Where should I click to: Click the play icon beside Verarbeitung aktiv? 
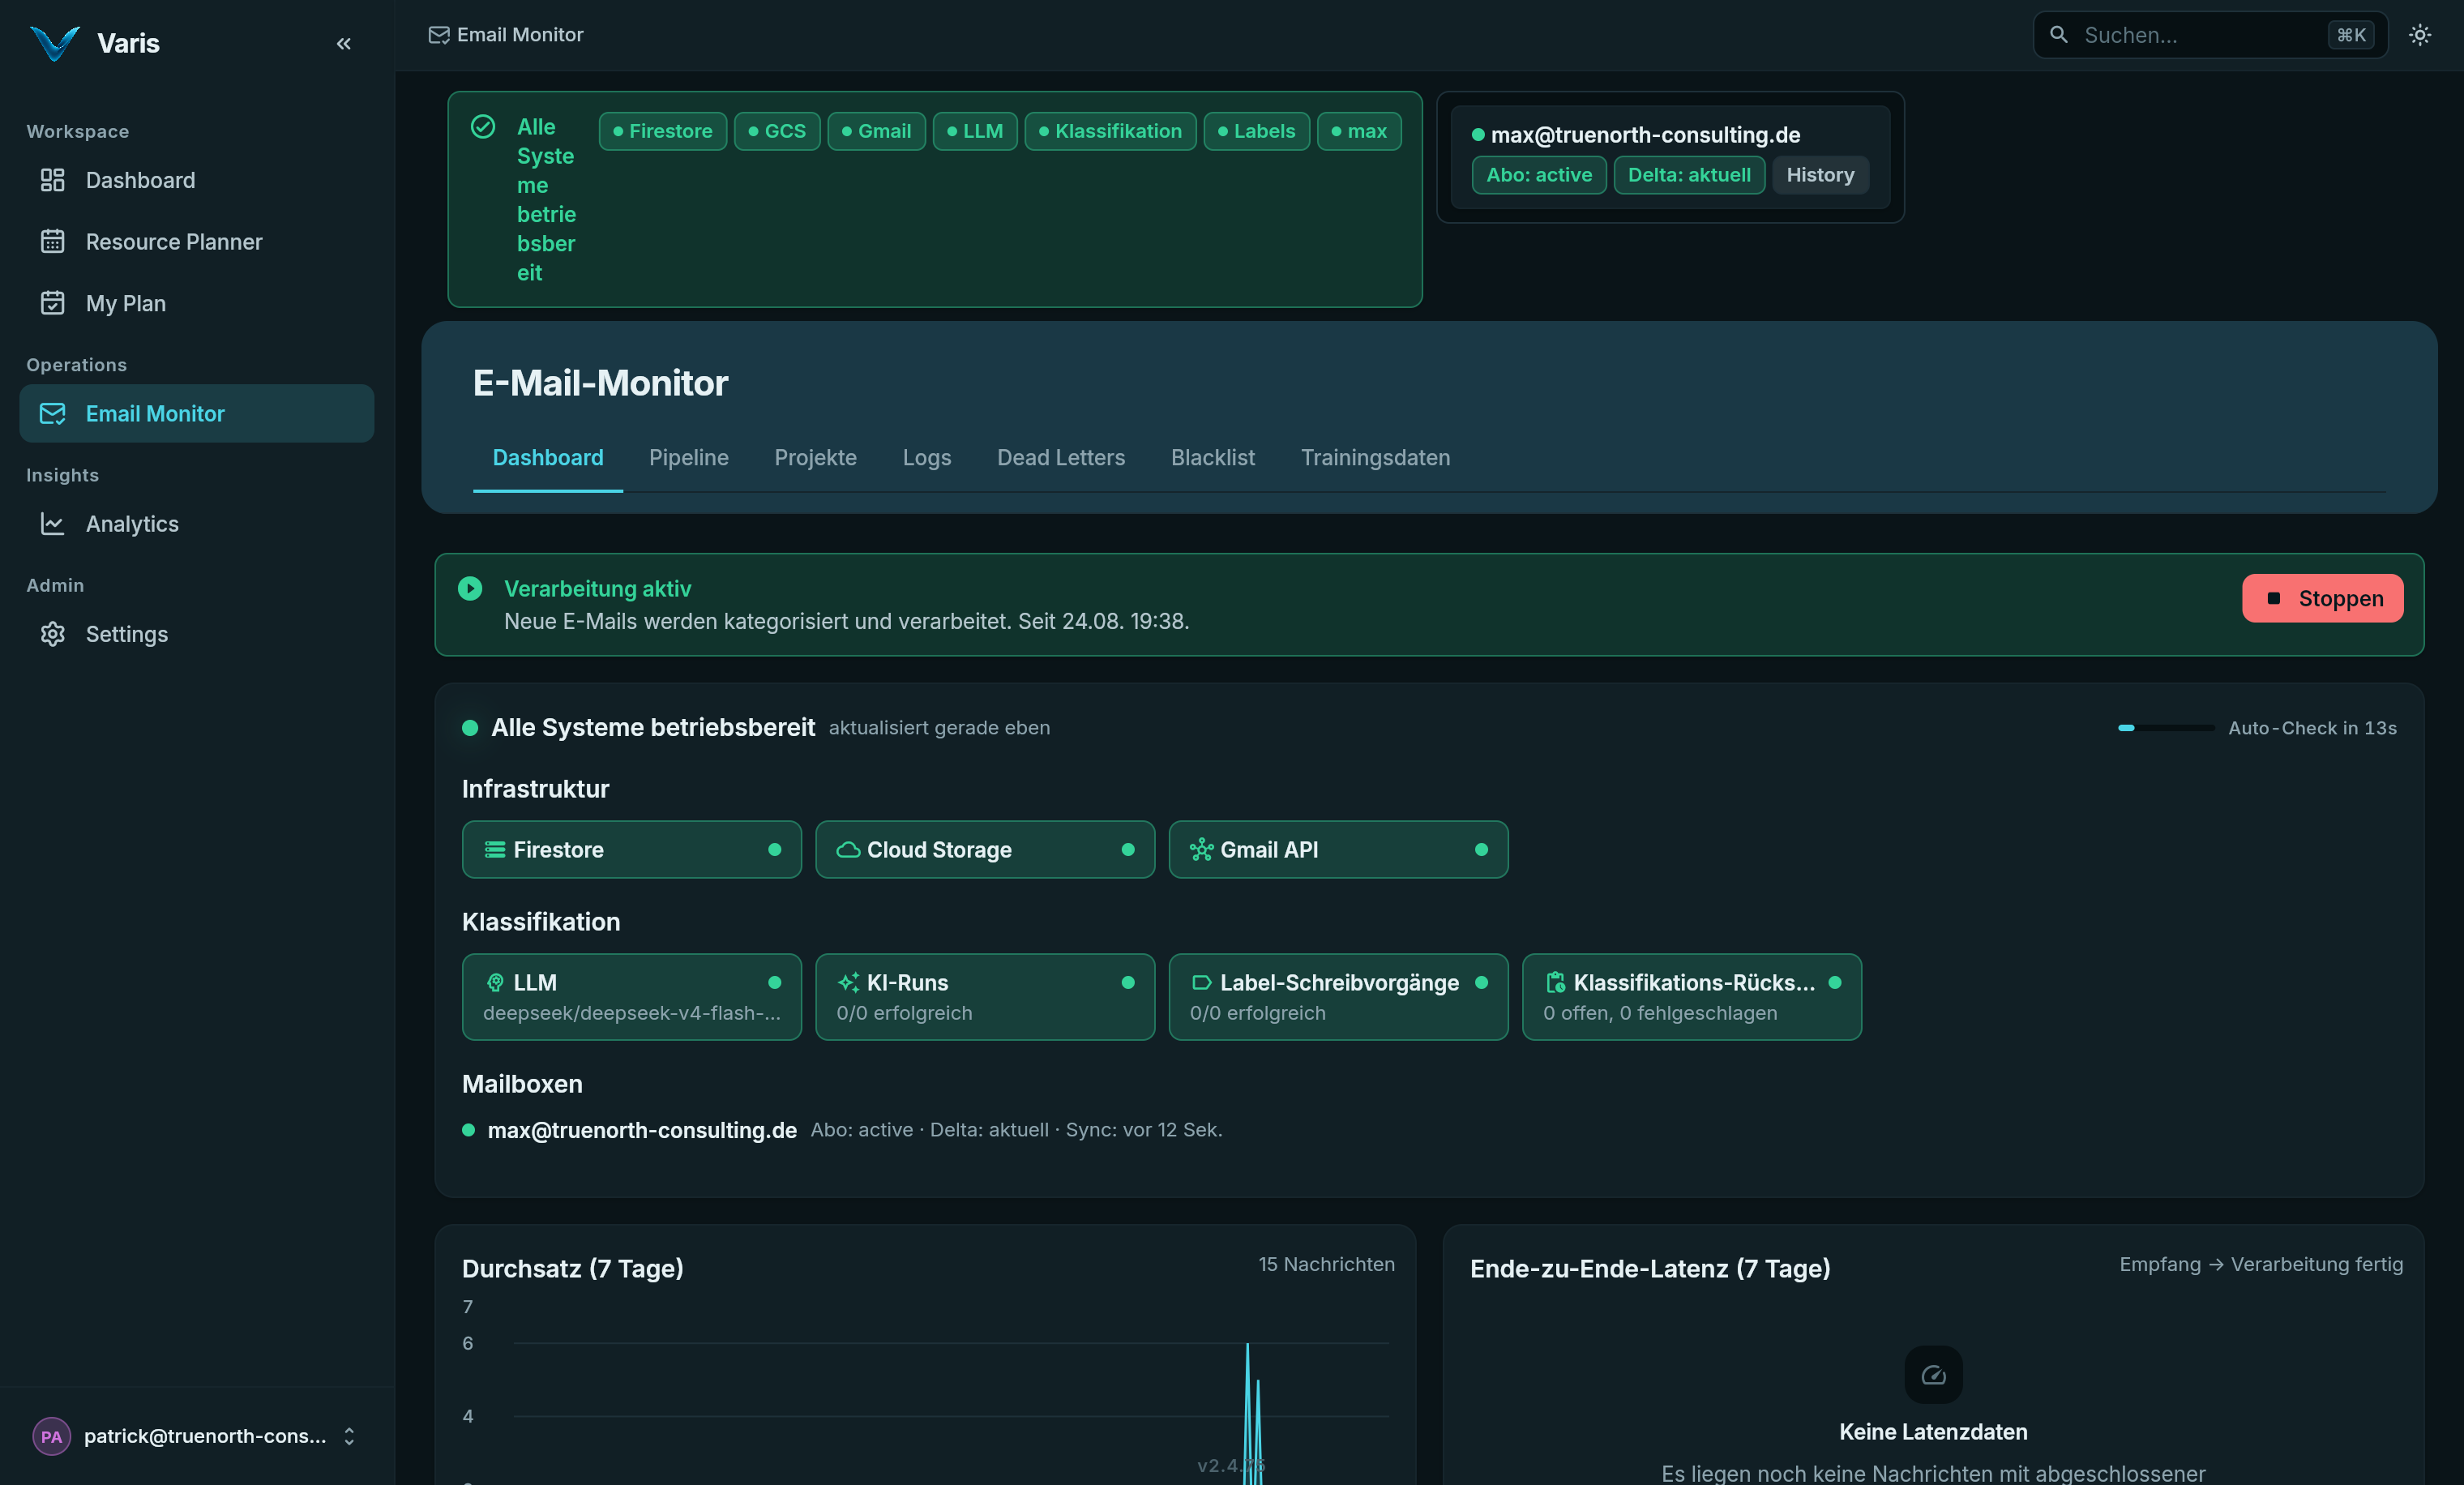(470, 588)
